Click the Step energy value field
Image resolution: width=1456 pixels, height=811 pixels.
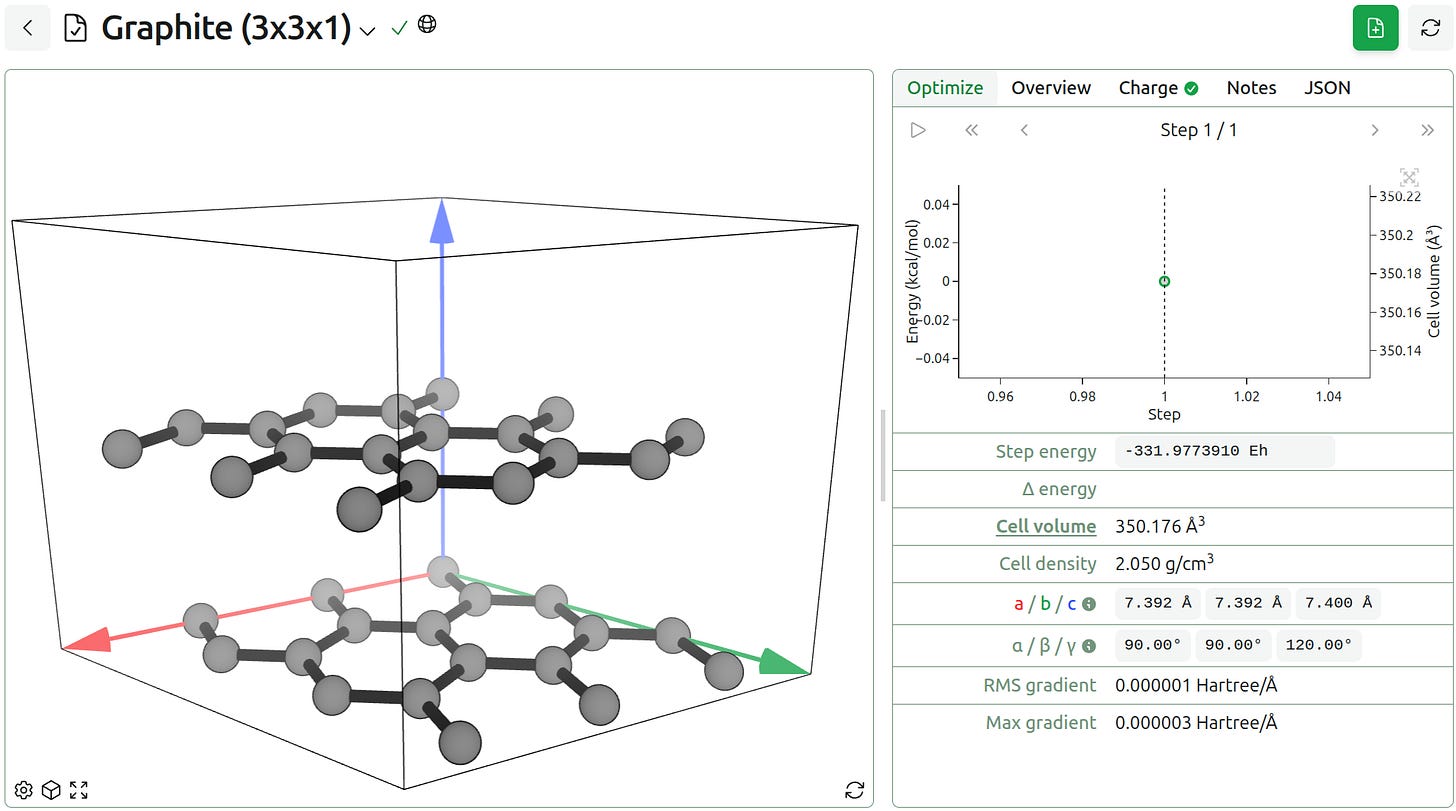[1224, 451]
